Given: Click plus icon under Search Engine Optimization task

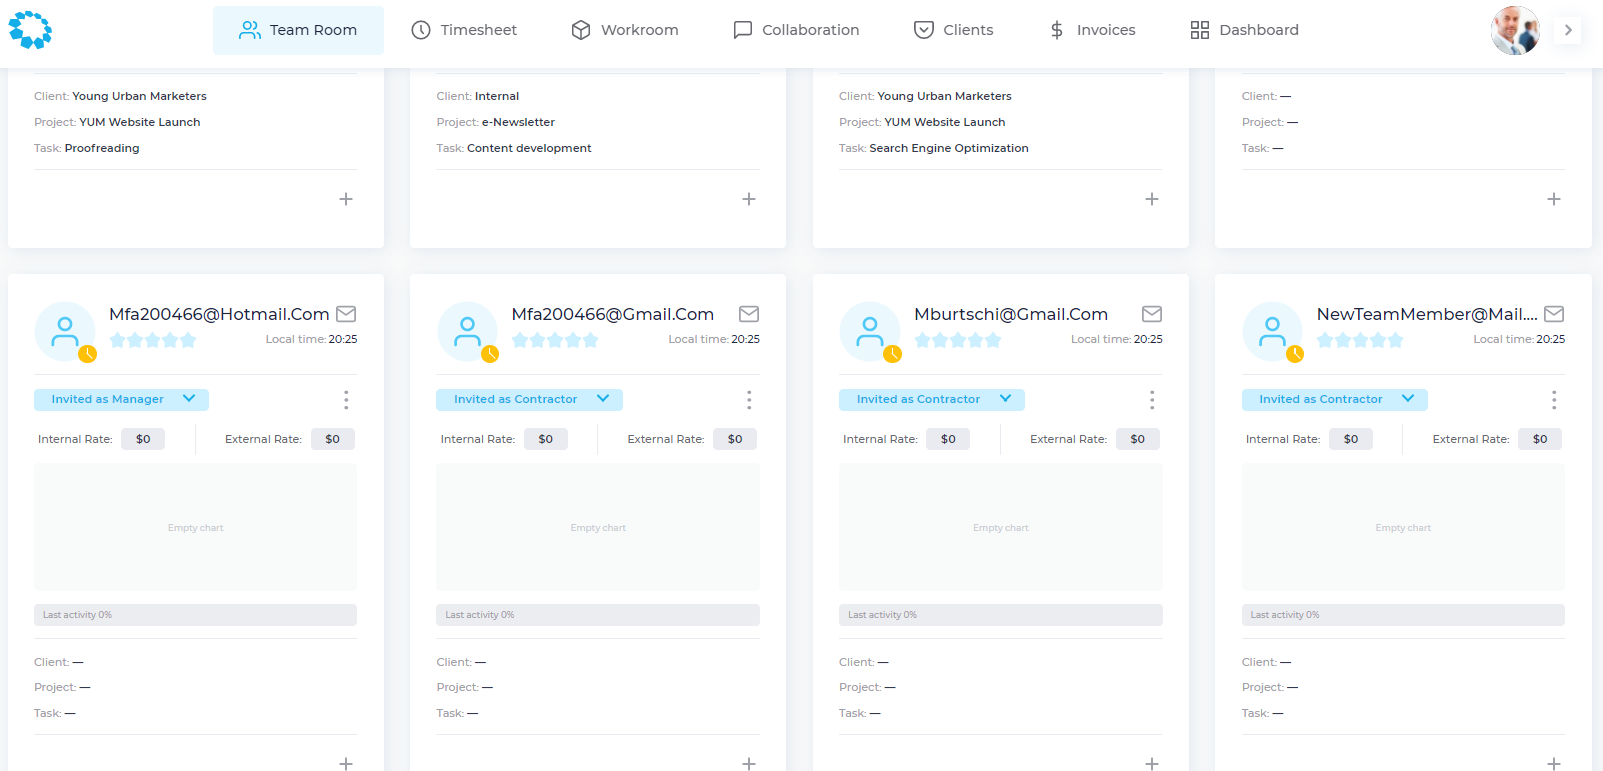Looking at the screenshot, I should pyautogui.click(x=1152, y=199).
